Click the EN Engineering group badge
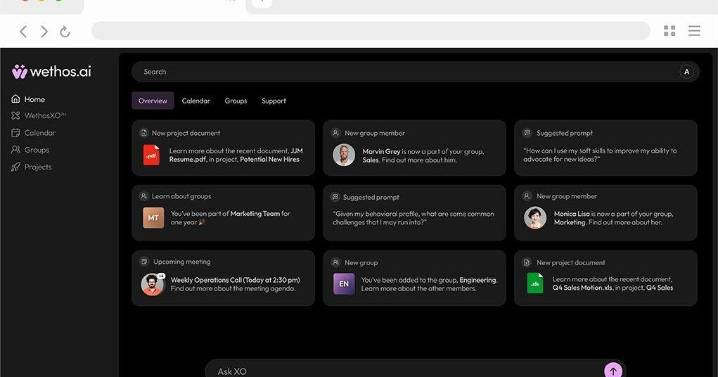The height and width of the screenshot is (377, 718). (344, 284)
